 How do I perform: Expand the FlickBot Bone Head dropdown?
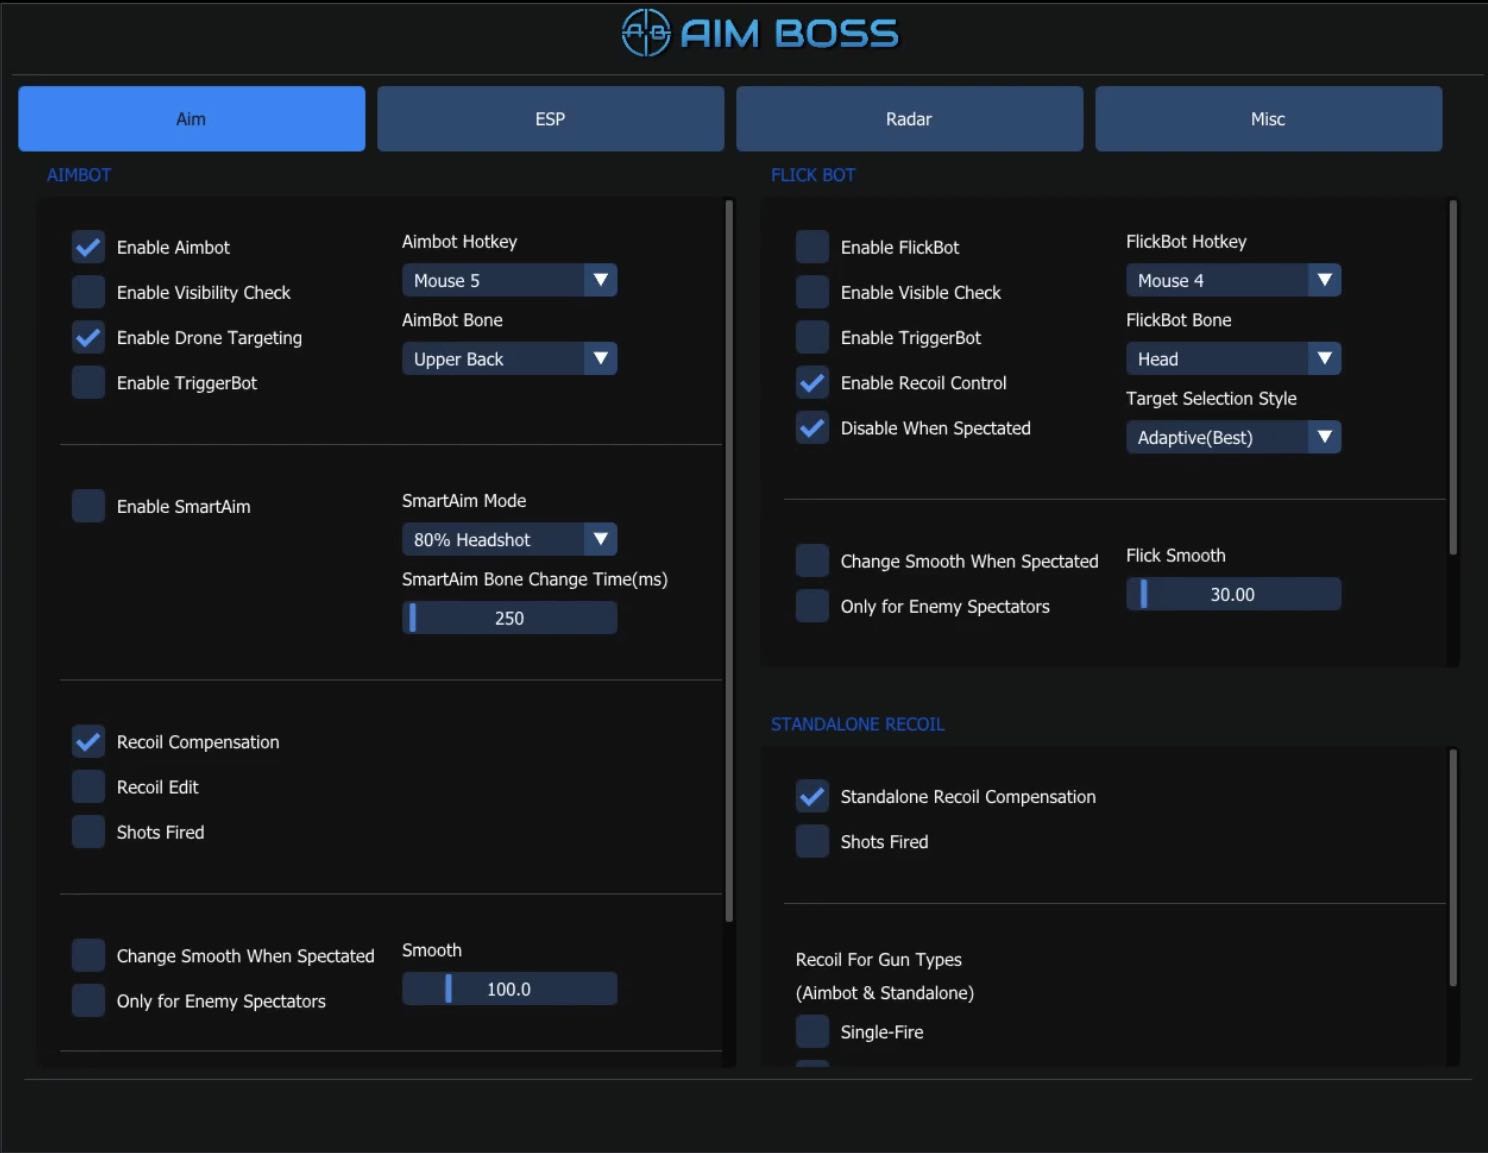pyautogui.click(x=1233, y=359)
